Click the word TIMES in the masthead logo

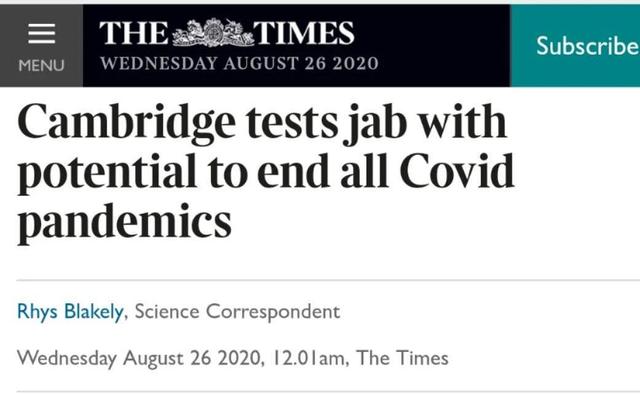pyautogui.click(x=303, y=33)
